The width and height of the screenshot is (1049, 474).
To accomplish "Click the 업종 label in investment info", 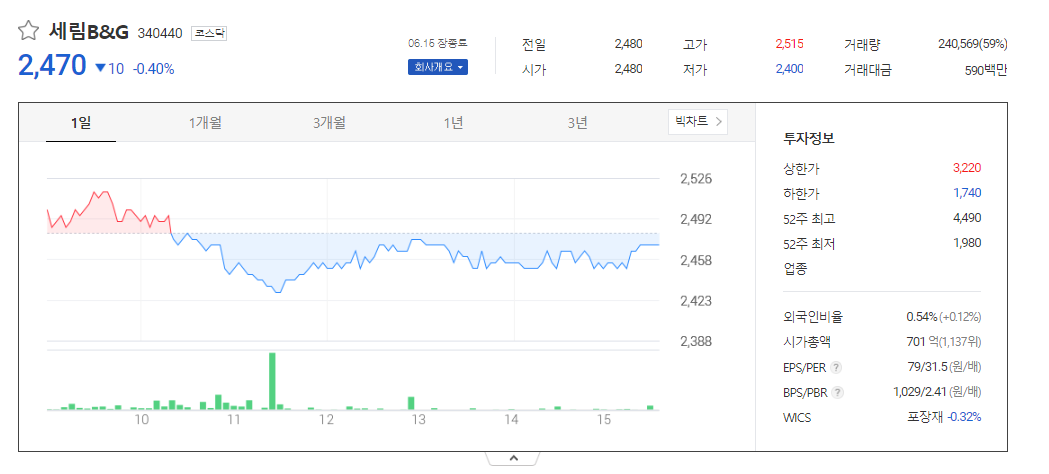I will [x=795, y=269].
